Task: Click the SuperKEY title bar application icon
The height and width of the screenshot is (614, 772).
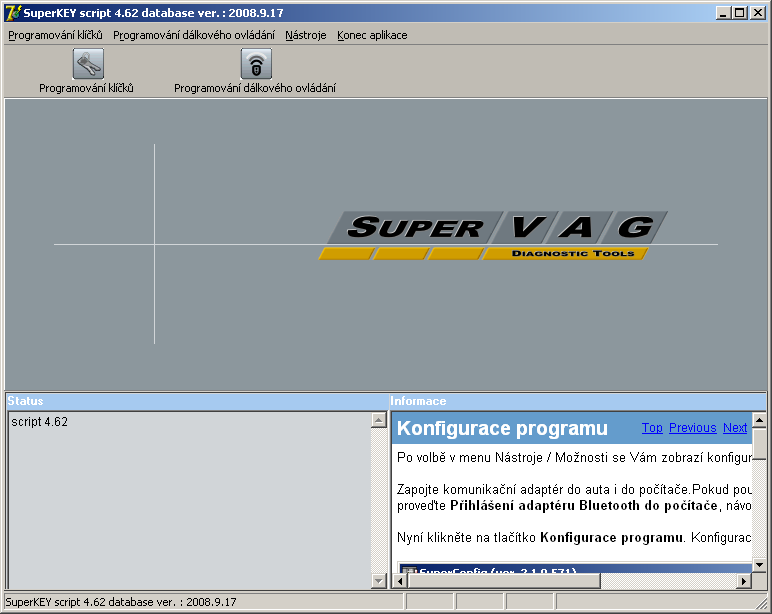Action: [x=13, y=13]
